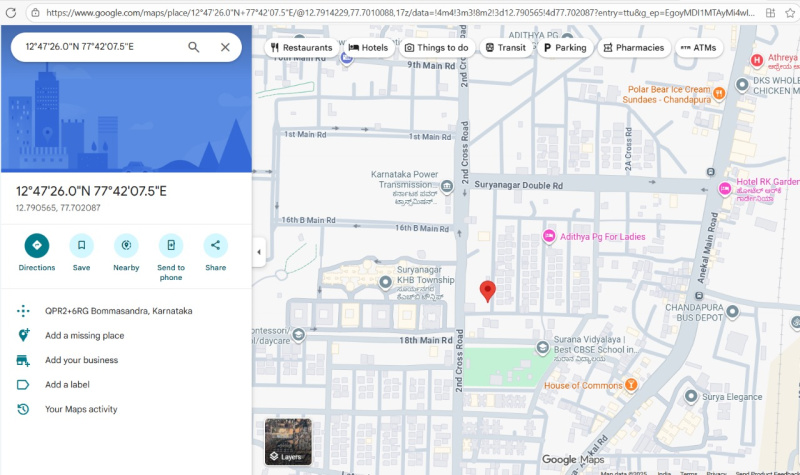Open Surana Vidyalaya school marker
Screen dimensions: 800x475
542,347
